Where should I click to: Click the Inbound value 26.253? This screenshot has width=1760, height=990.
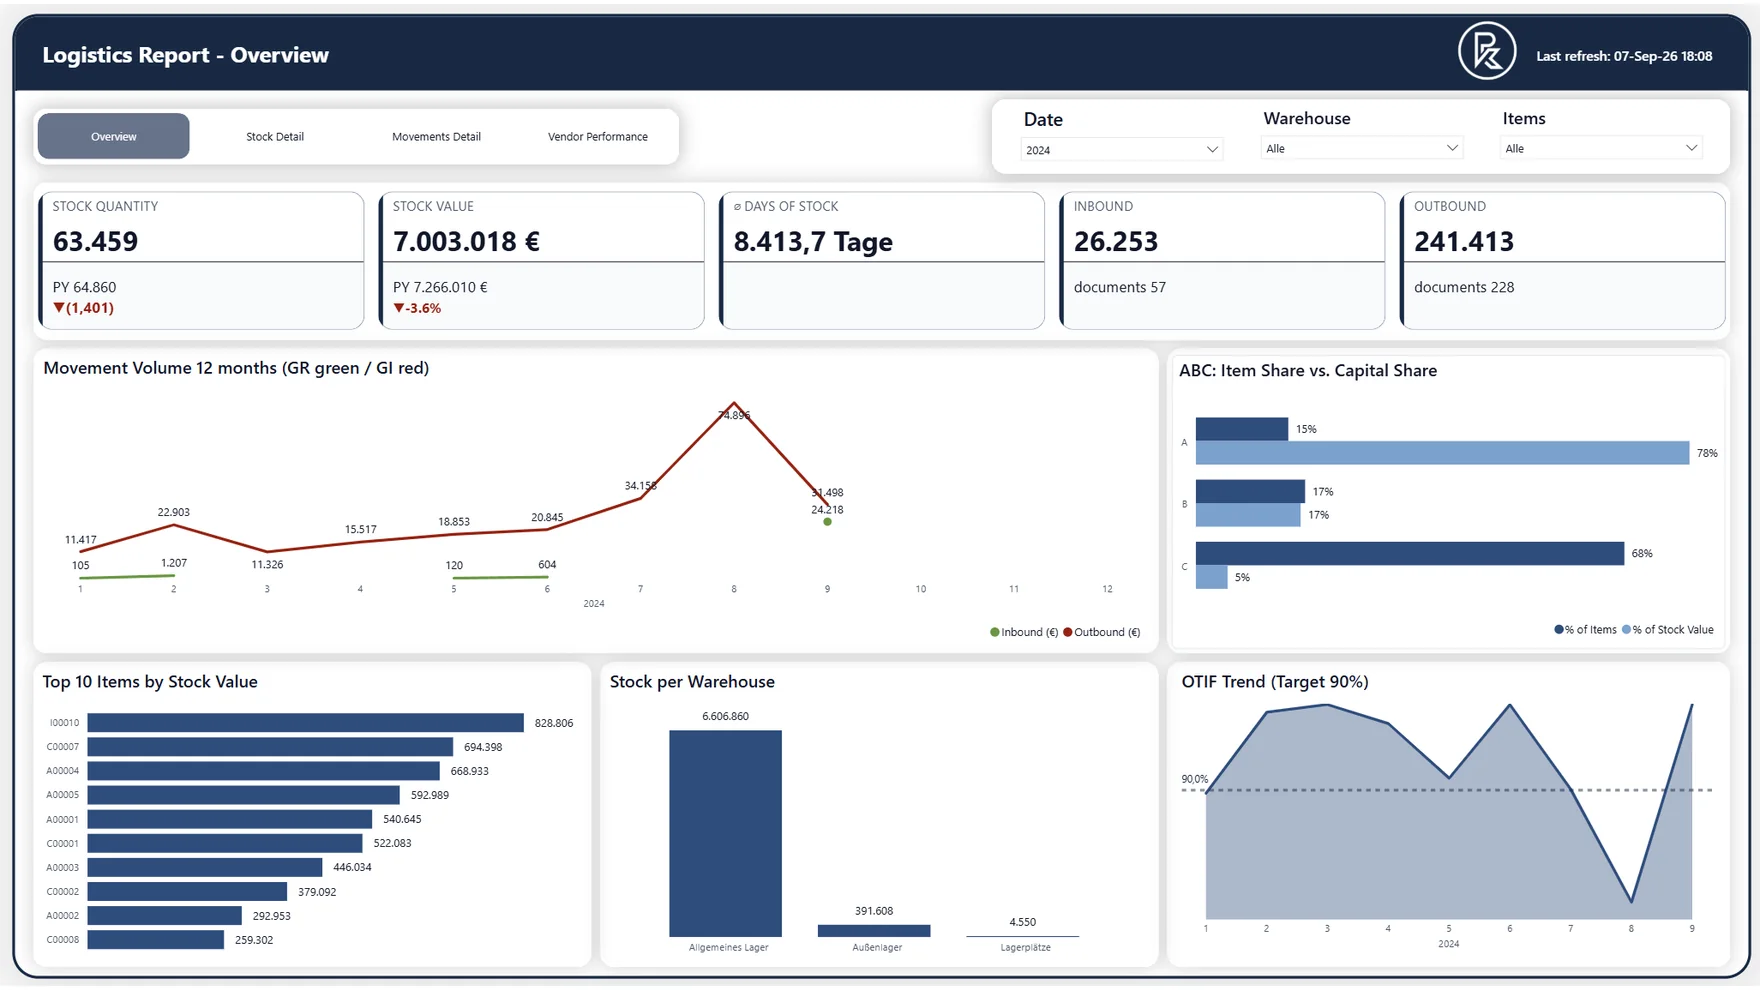point(1116,242)
